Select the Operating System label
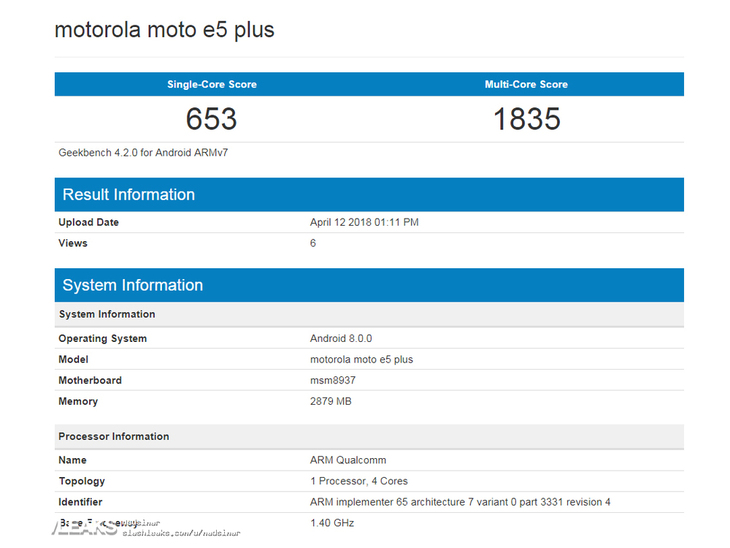 point(102,338)
